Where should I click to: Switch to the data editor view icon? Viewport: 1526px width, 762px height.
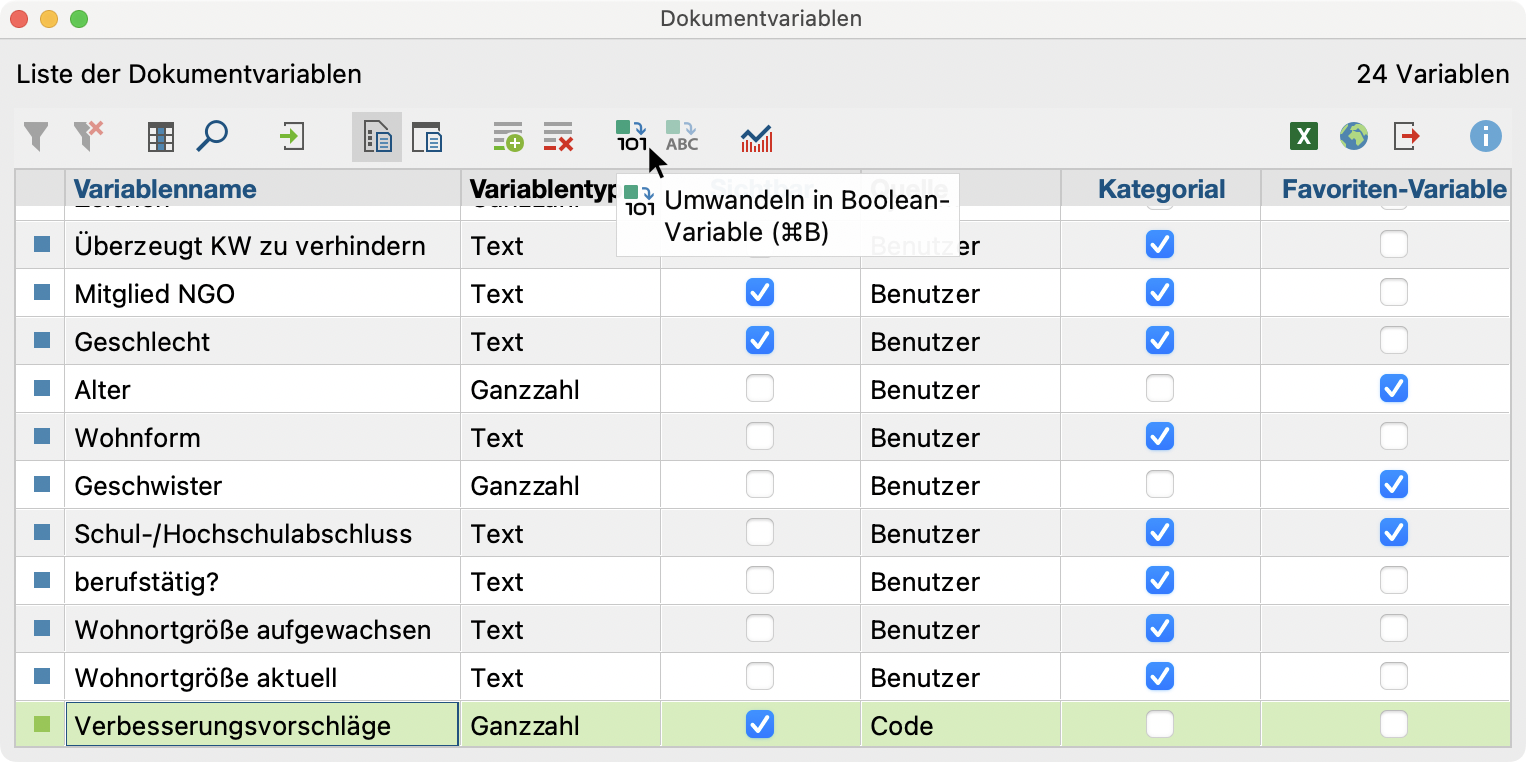coord(427,137)
